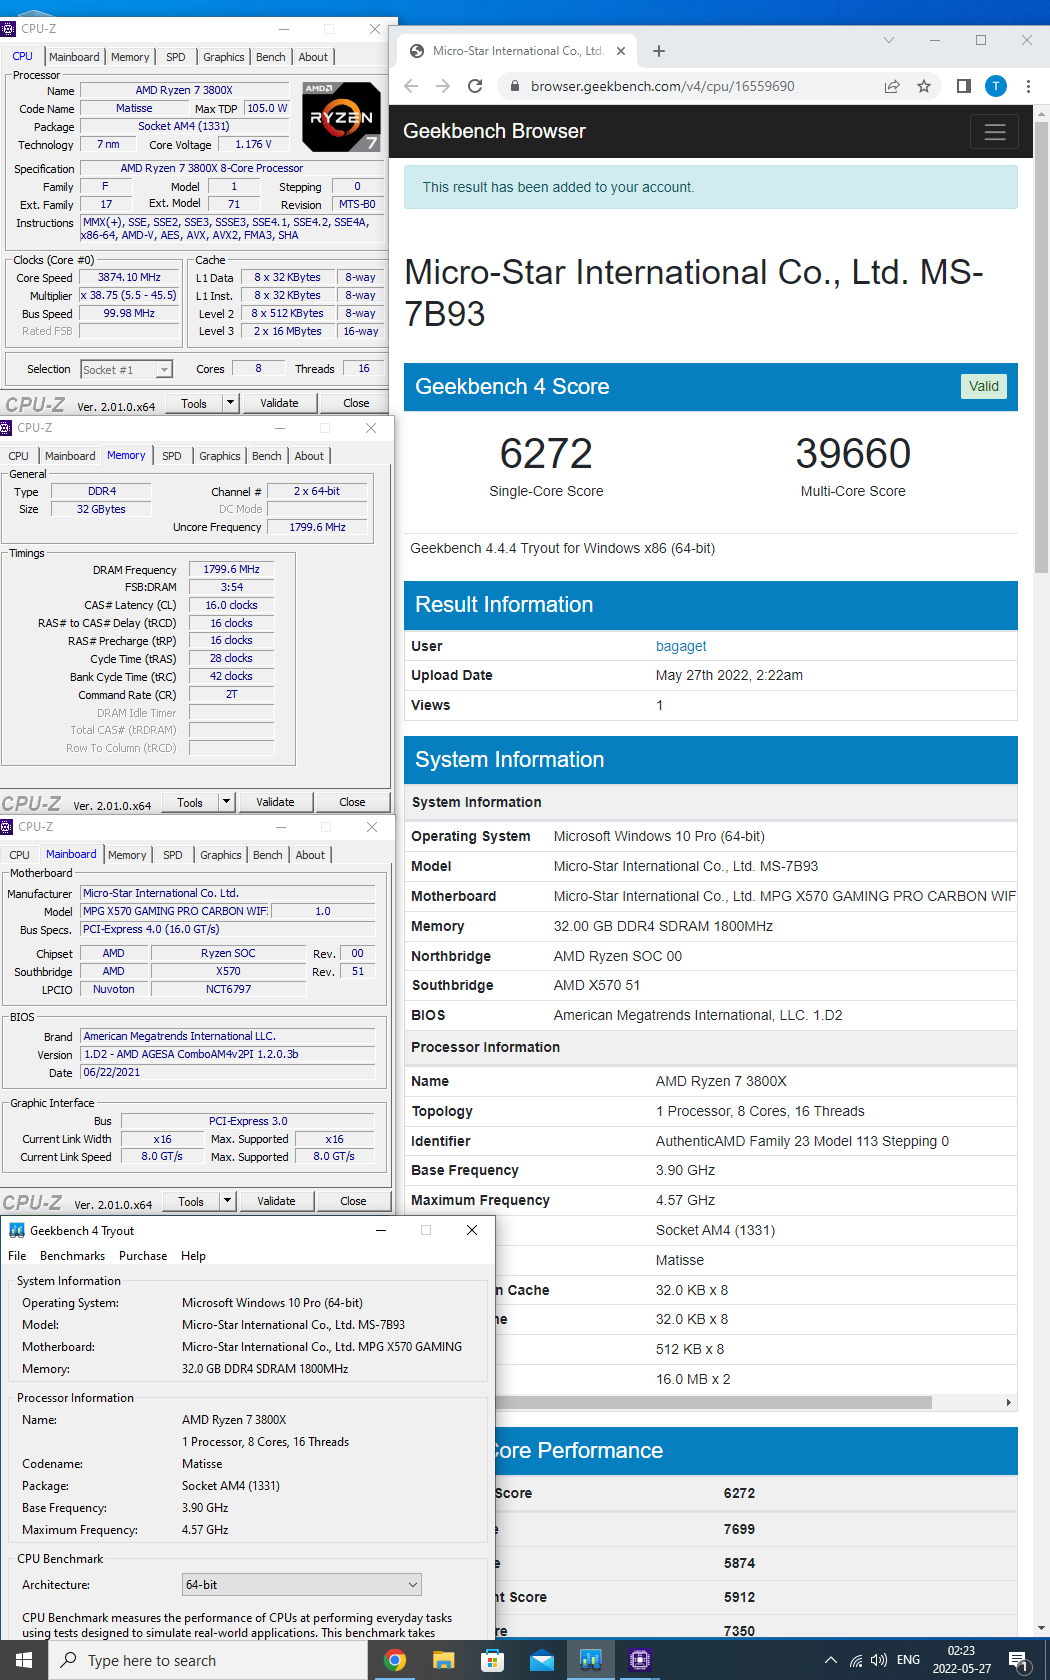Open Bench tab in Mainboard CPU-Z window
Image resolution: width=1050 pixels, height=1680 pixels.
click(268, 855)
